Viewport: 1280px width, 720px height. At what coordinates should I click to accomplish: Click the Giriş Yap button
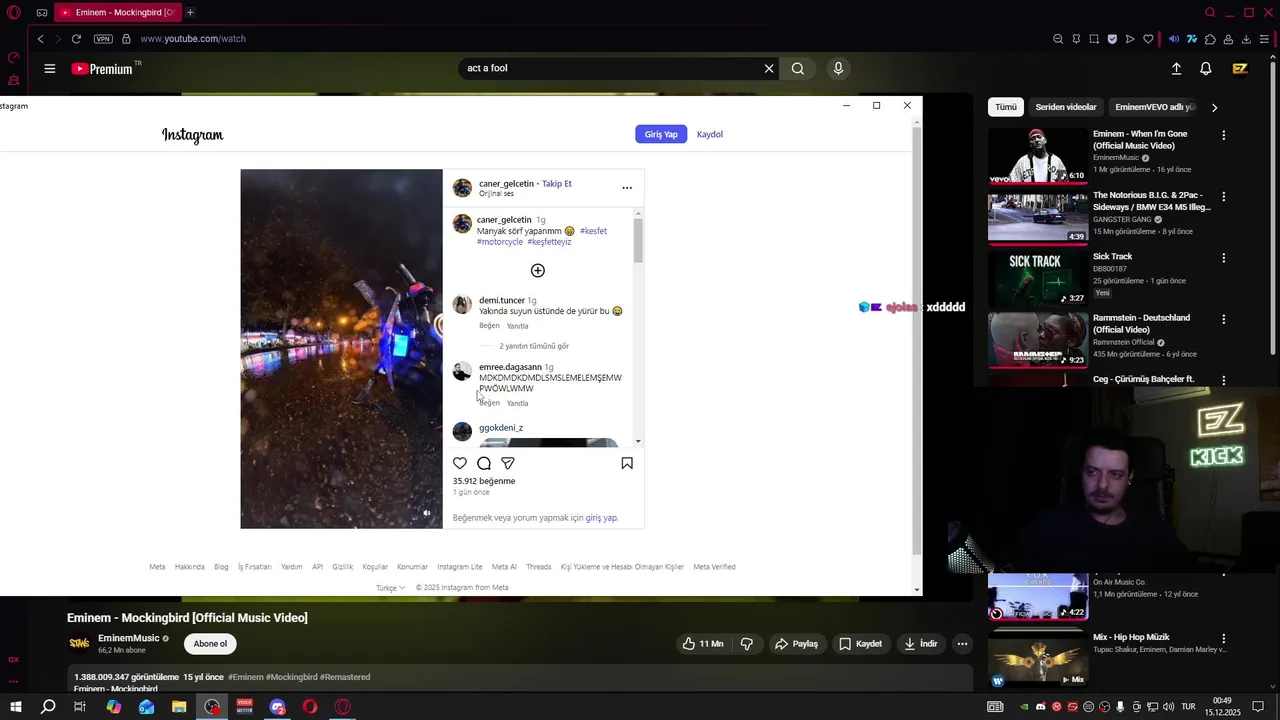(x=661, y=134)
